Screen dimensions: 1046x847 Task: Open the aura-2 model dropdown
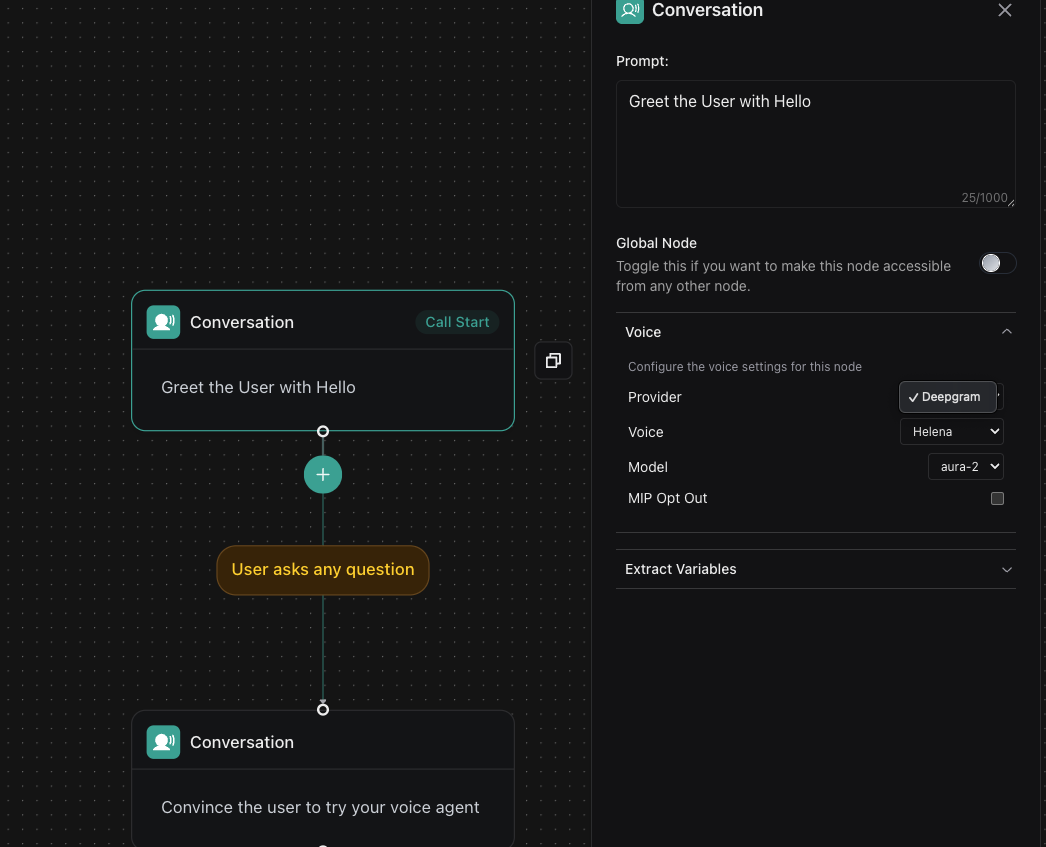965,467
